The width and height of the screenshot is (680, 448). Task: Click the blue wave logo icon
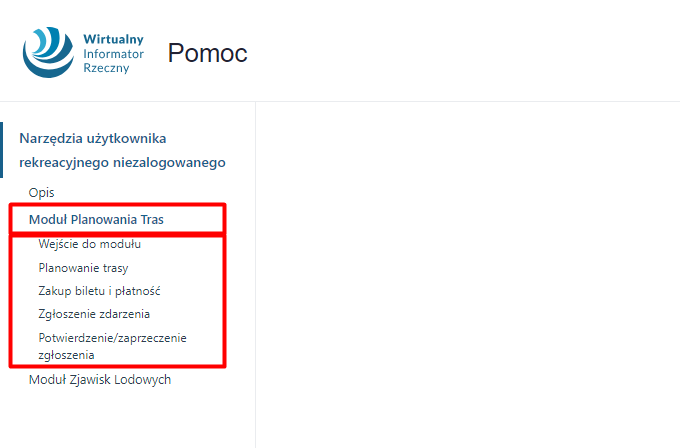coord(48,52)
